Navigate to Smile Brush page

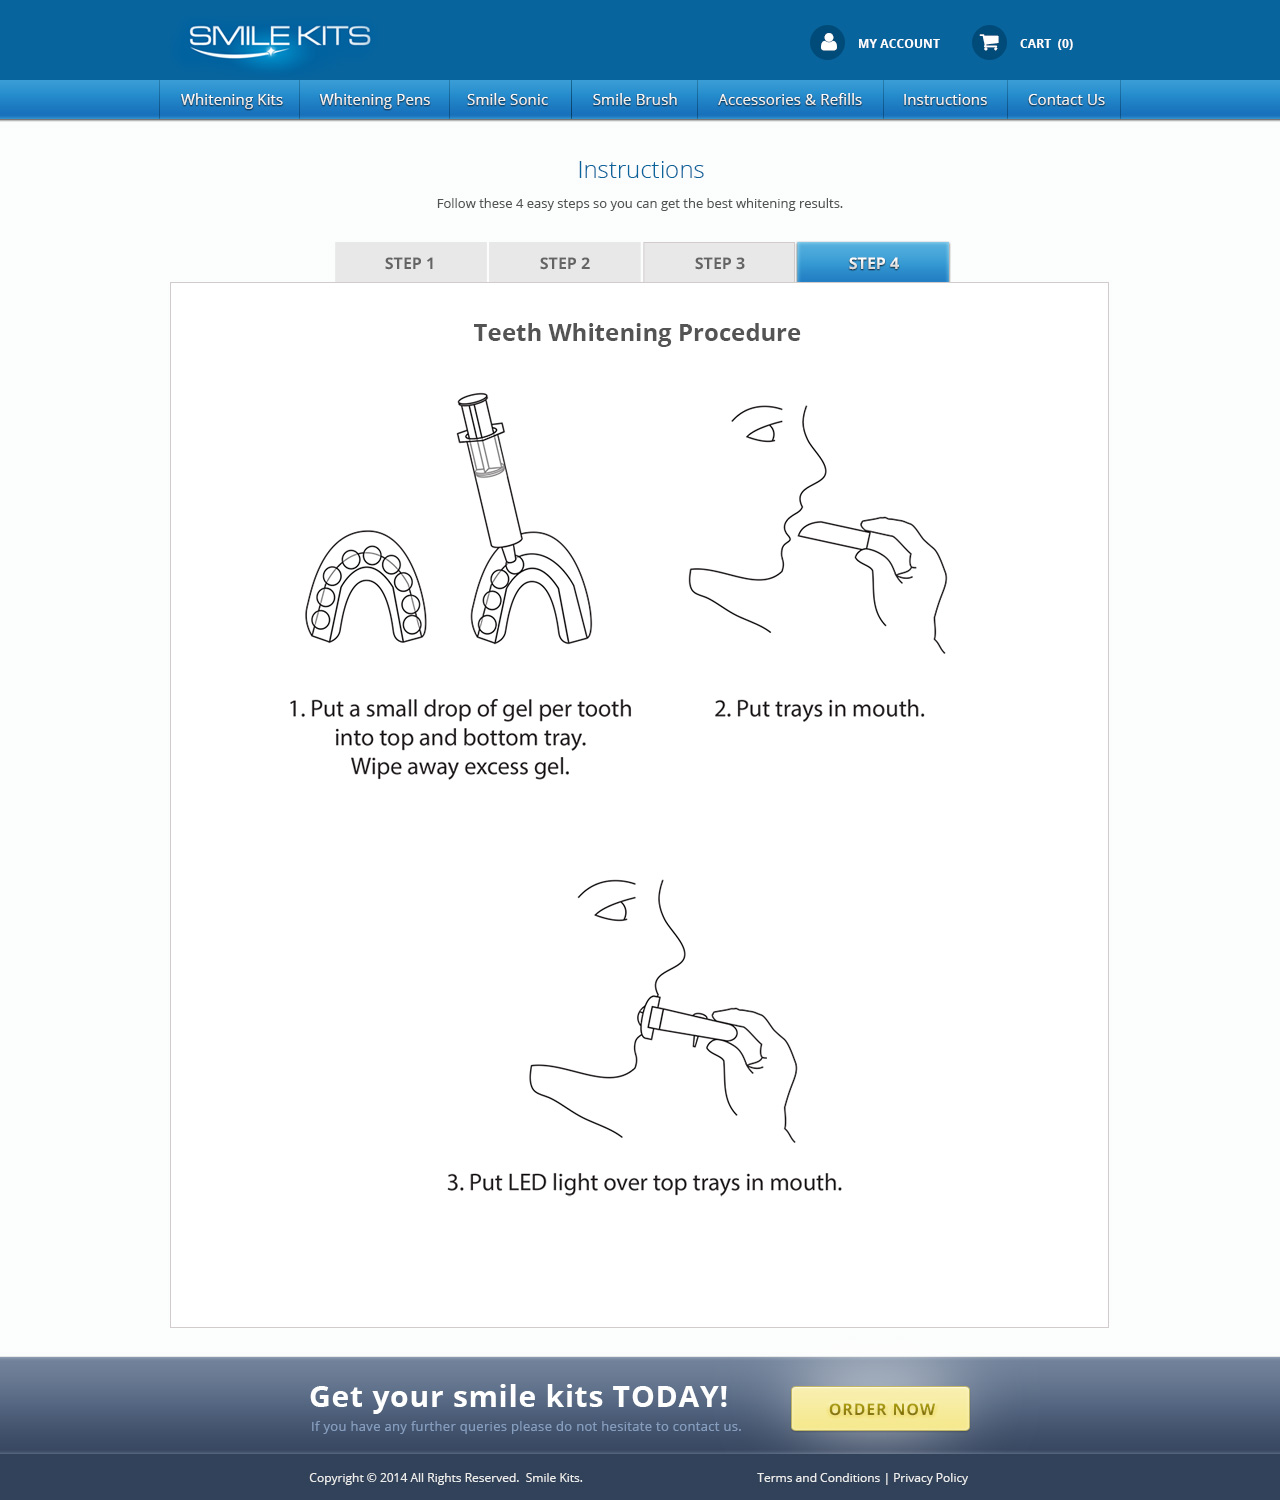tap(635, 100)
